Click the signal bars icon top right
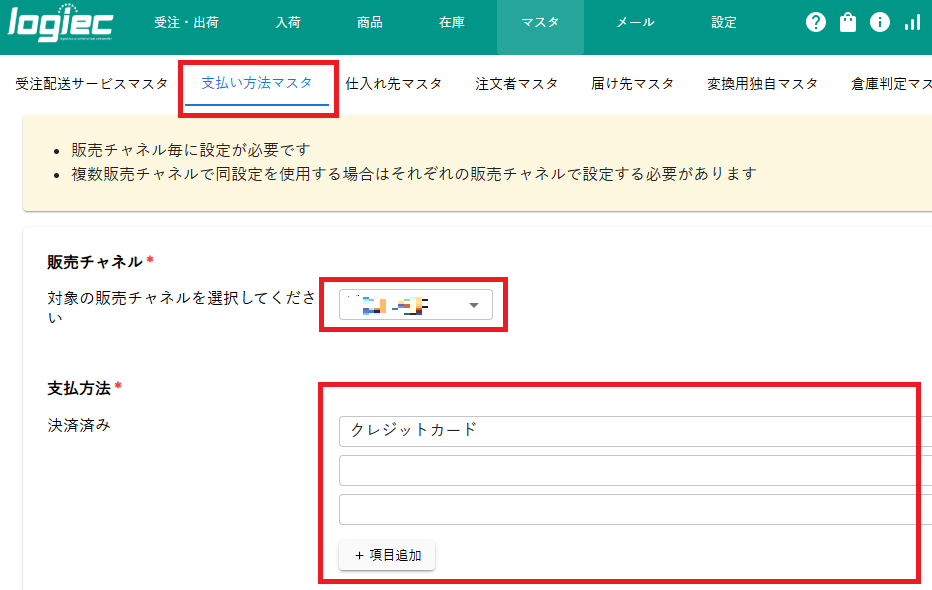 tap(911, 21)
